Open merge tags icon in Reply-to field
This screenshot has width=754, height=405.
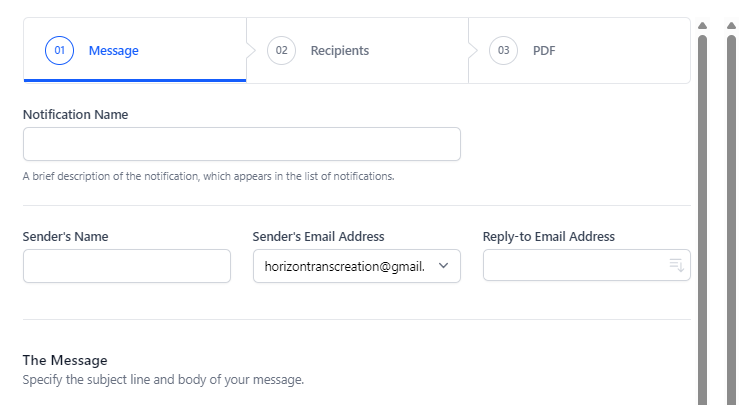pos(676,265)
